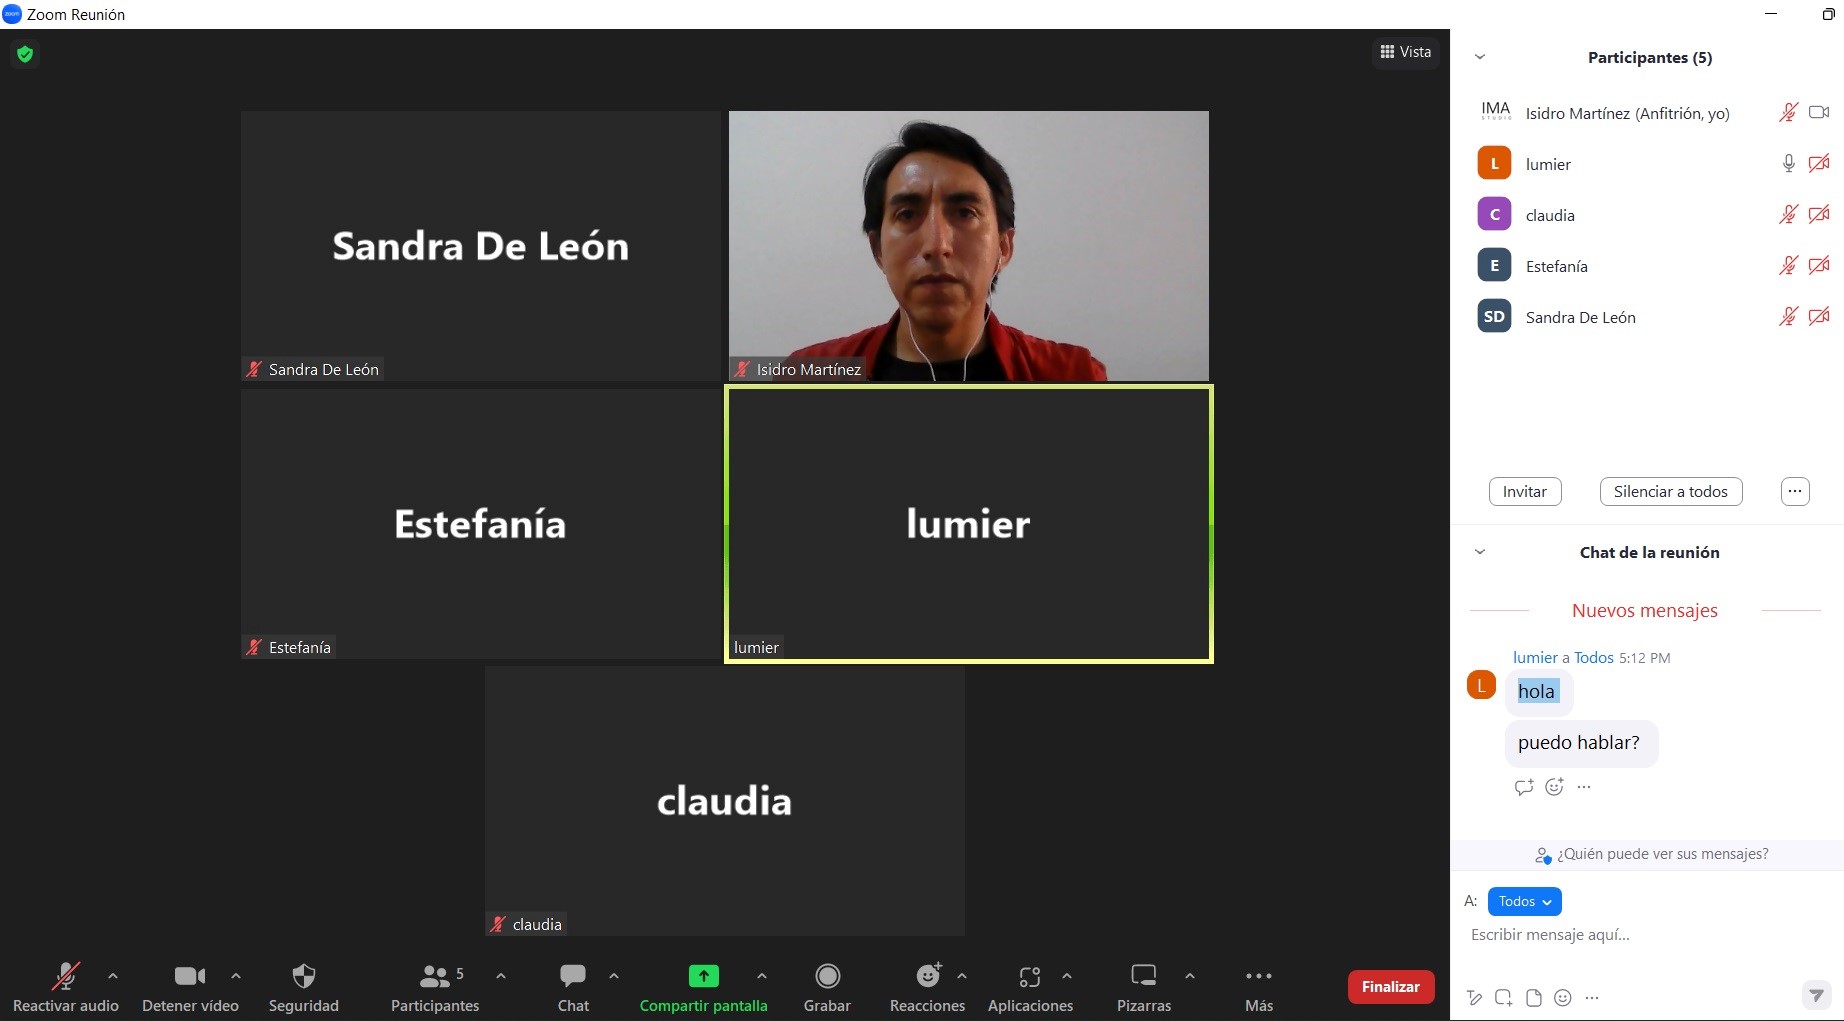Screen dimensions: 1844x1021
Task: Click Compartir pantalla share icon
Action: click(703, 976)
